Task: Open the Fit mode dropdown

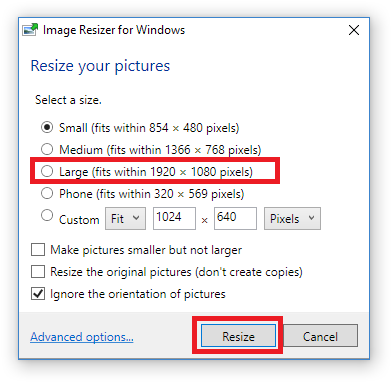Action: click(x=125, y=219)
